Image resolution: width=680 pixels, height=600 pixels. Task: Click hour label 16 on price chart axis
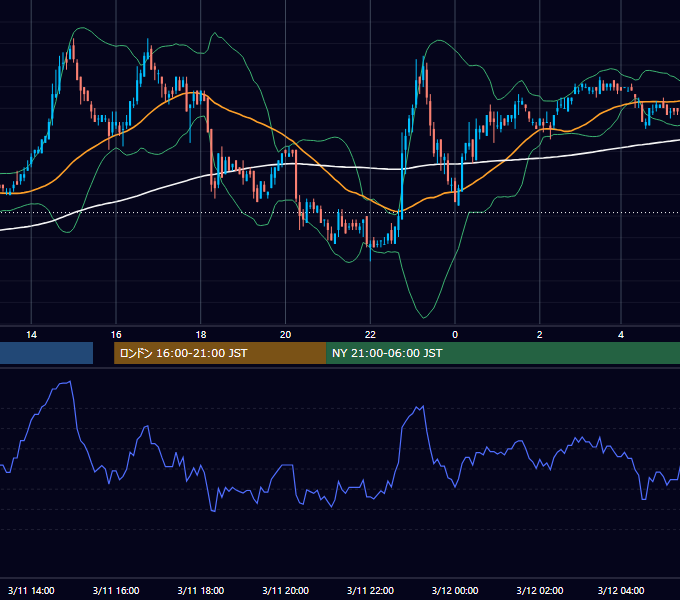(x=116, y=335)
